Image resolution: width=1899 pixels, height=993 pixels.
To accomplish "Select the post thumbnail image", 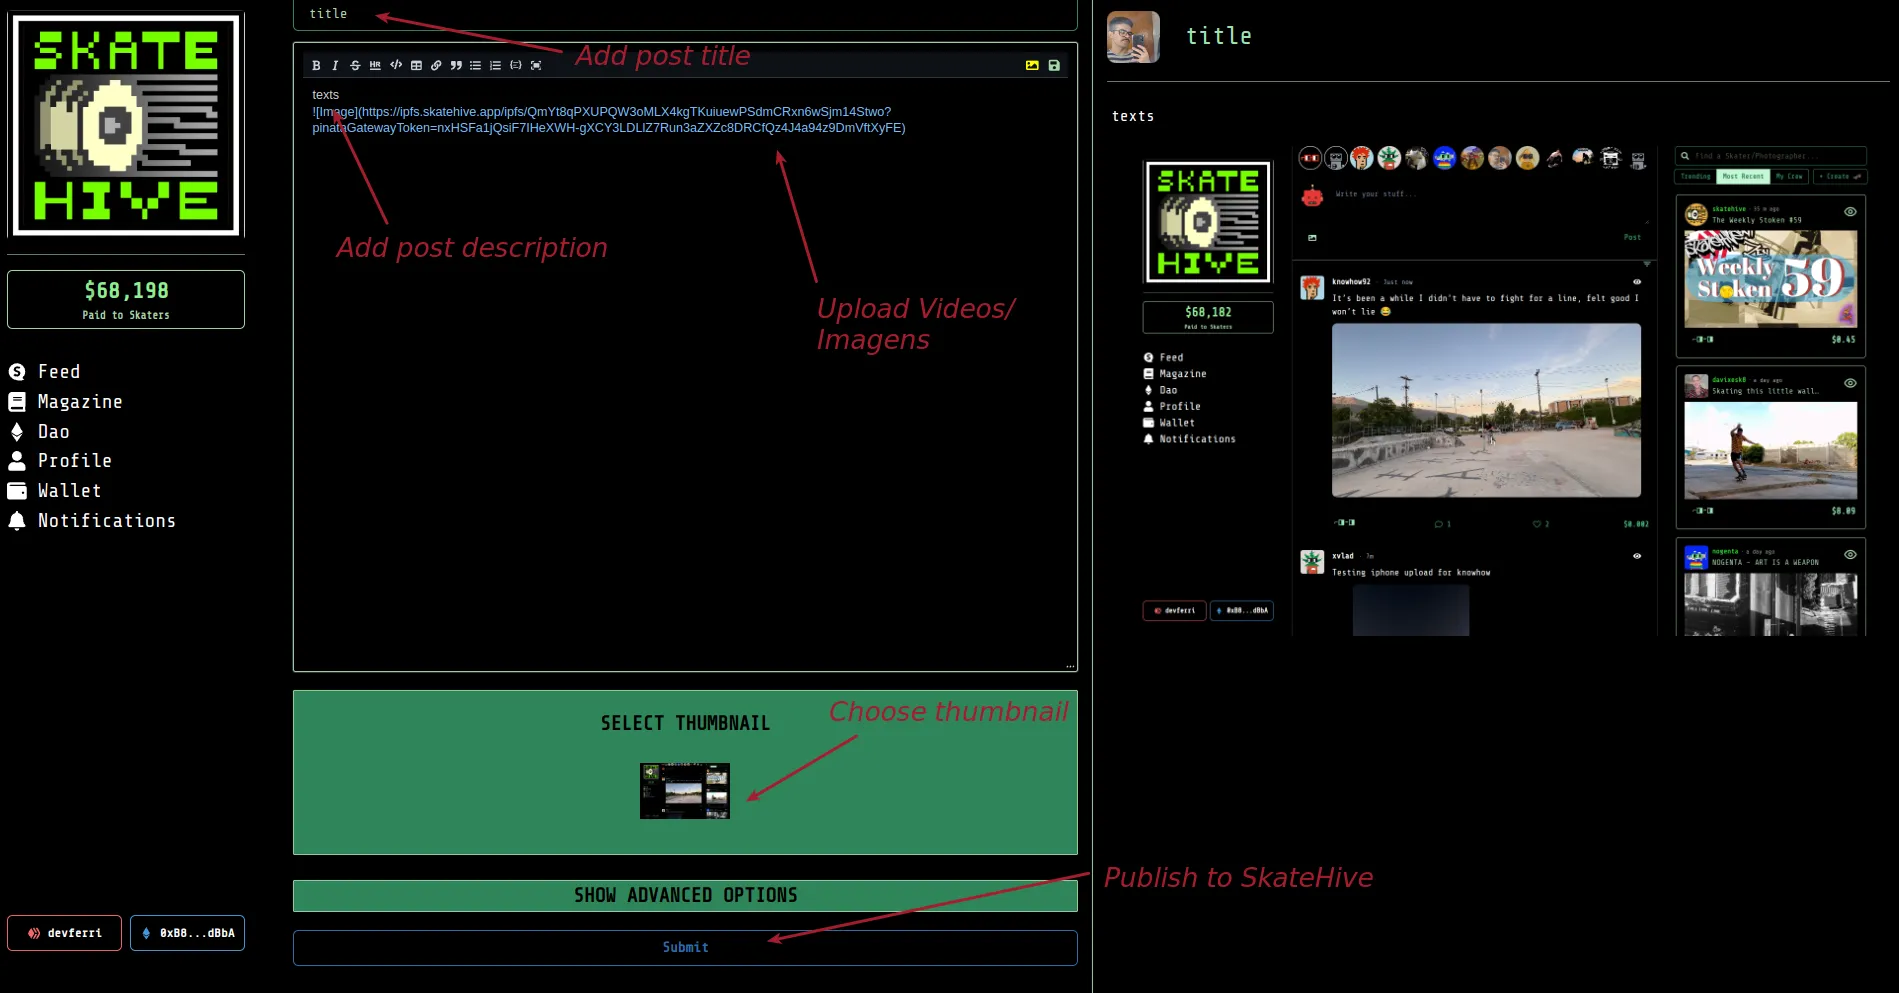I will [x=685, y=790].
